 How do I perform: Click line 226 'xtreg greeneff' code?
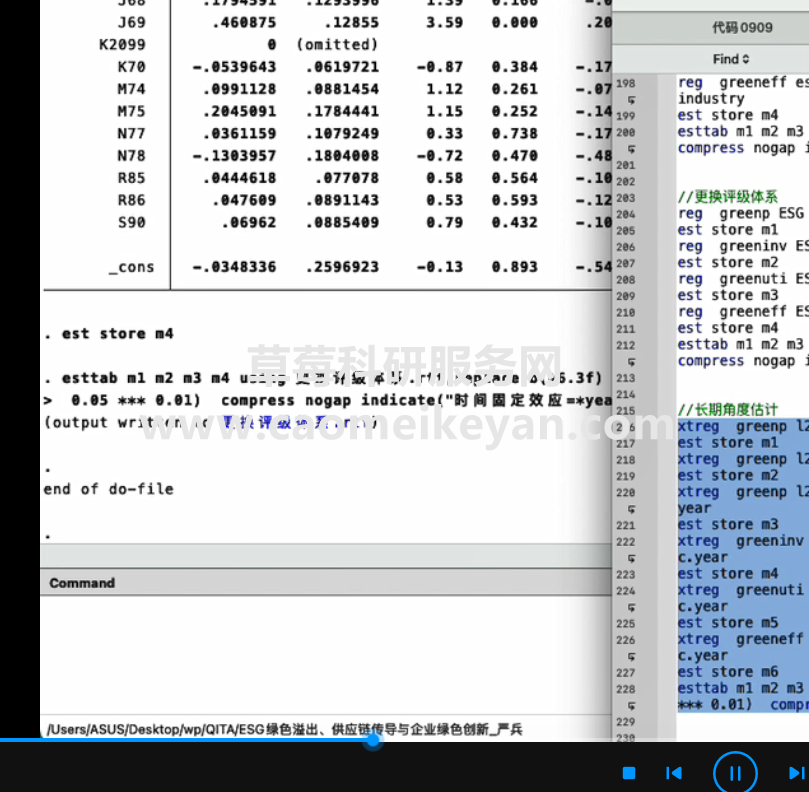[x=741, y=639]
